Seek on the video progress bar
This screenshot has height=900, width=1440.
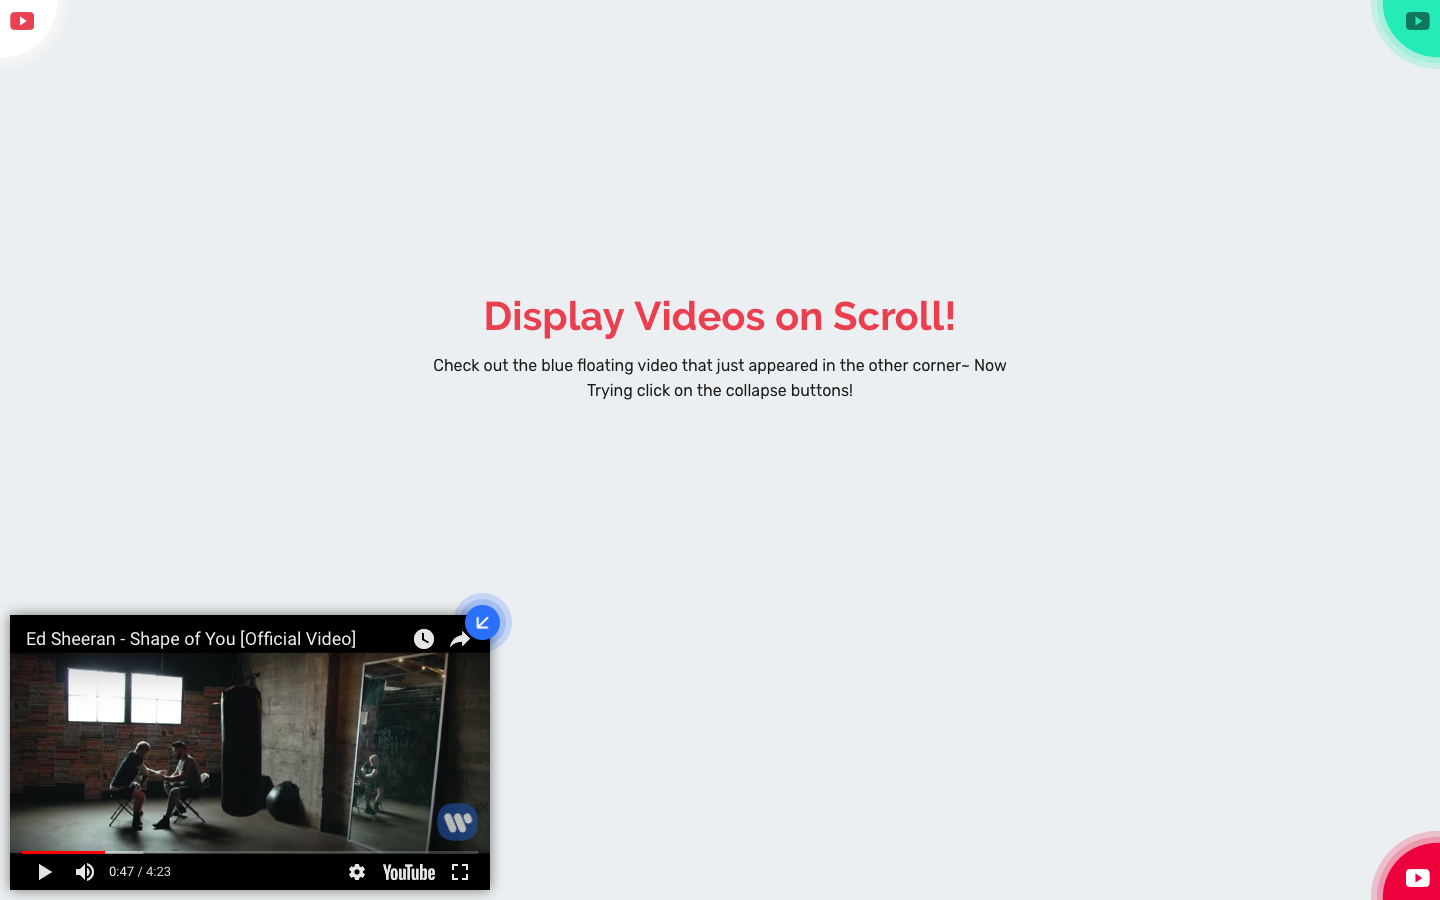click(x=250, y=852)
